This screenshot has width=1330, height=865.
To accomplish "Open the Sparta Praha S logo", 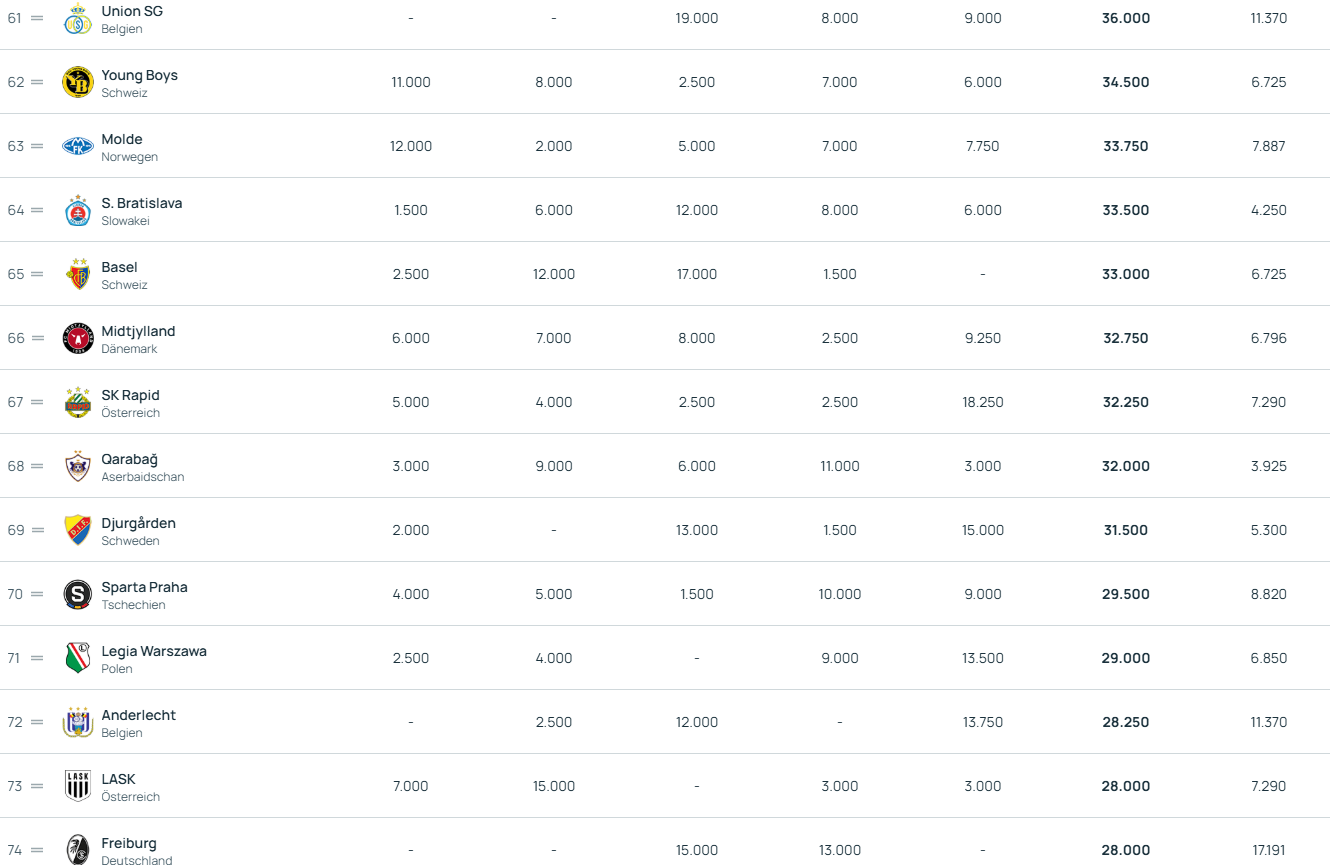I will (78, 594).
